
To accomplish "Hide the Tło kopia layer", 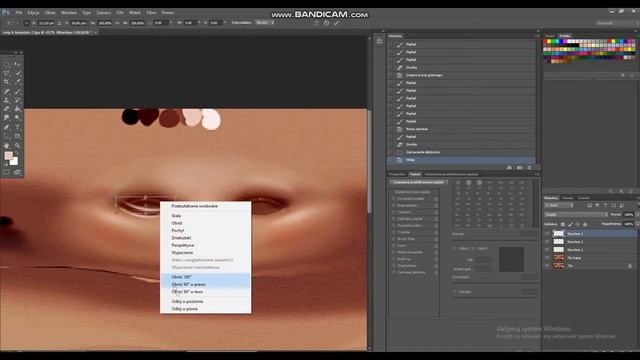I will click(x=547, y=258).
